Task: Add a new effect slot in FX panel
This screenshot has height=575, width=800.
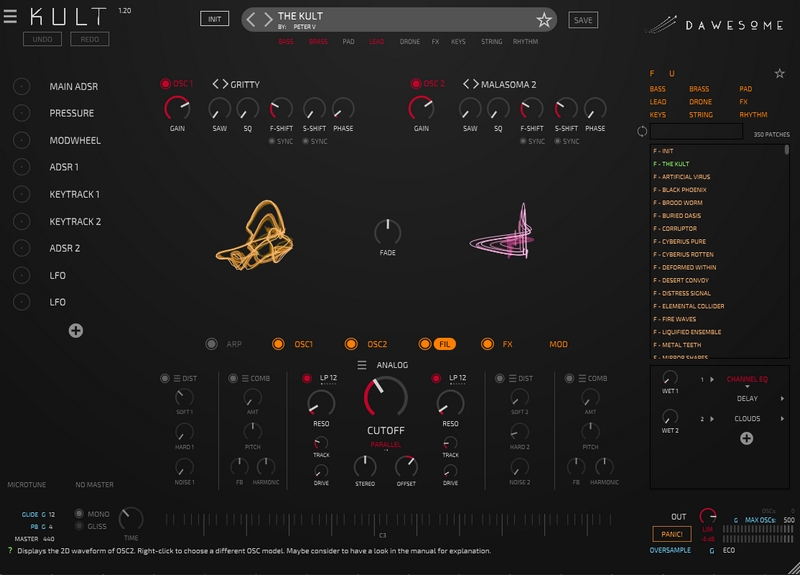Action: (x=746, y=438)
